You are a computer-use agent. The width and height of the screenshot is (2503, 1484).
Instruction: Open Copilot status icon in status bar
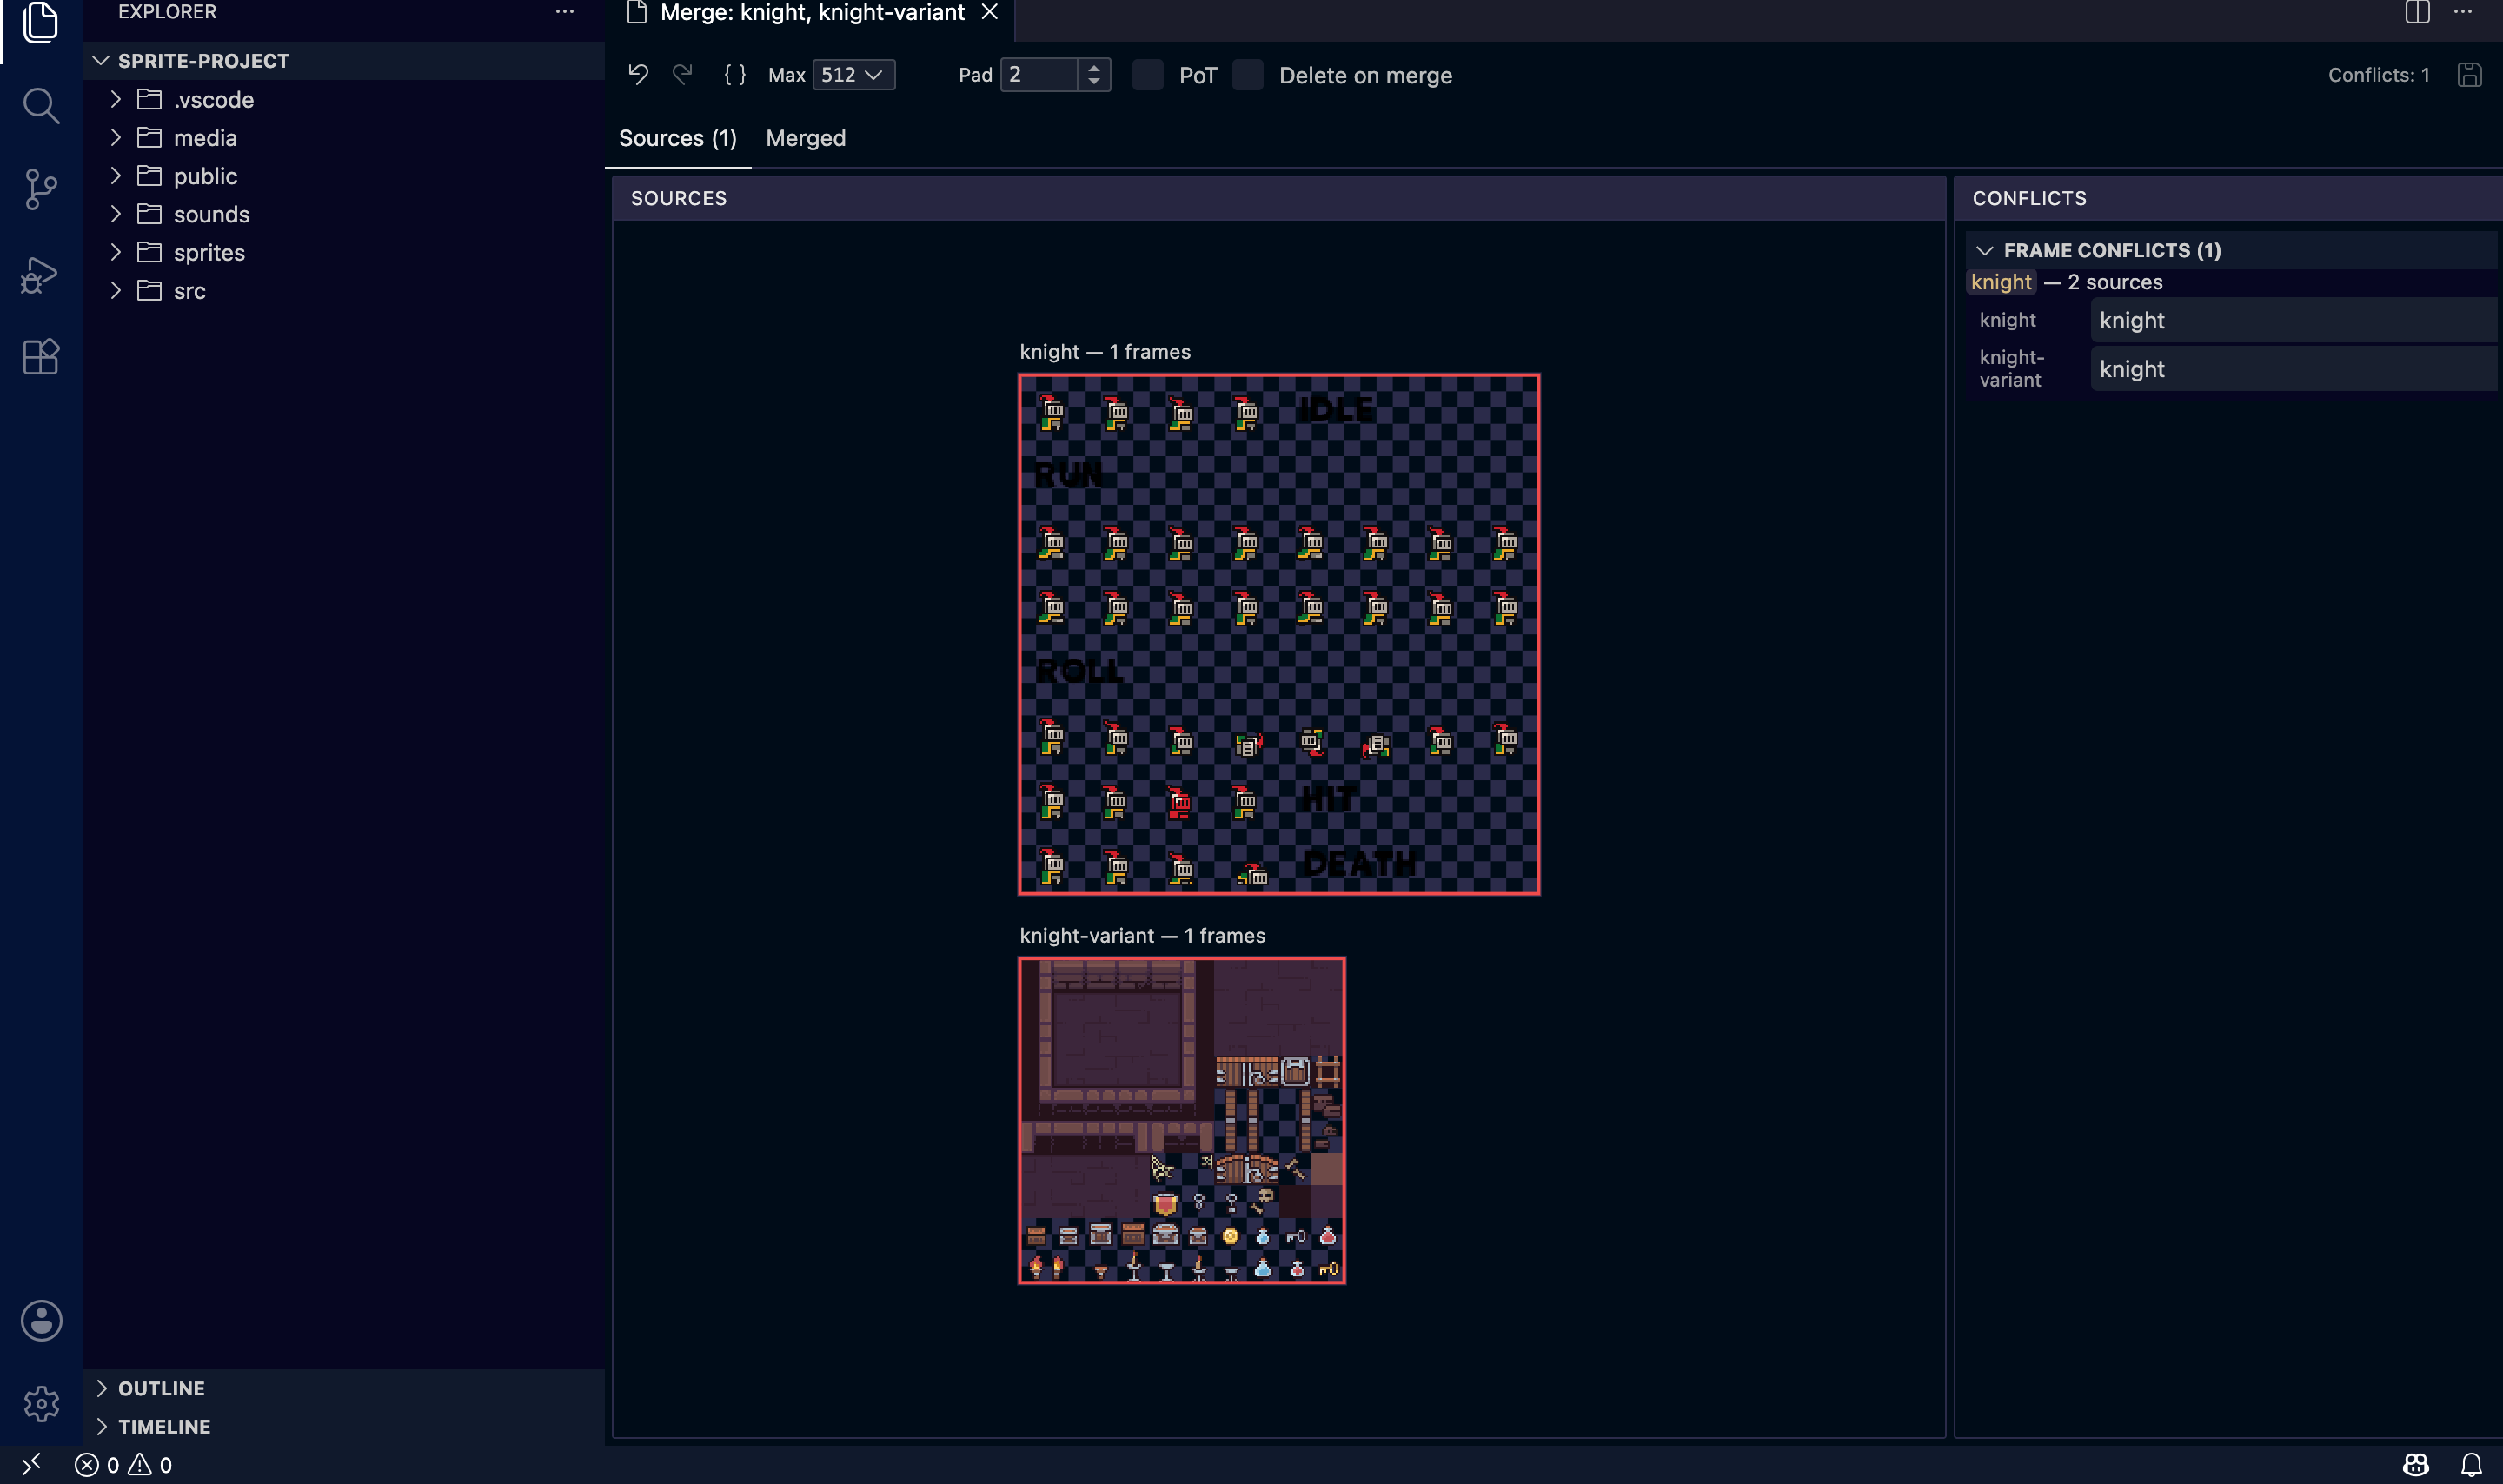click(x=2415, y=1465)
